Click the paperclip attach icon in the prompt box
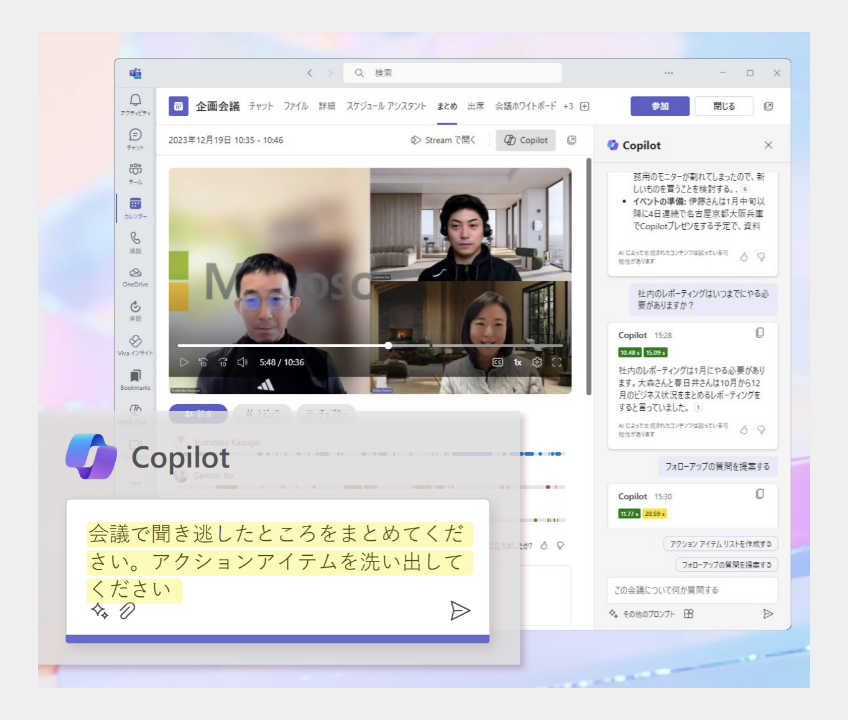Screen dimensions: 848x720 [x=127, y=611]
